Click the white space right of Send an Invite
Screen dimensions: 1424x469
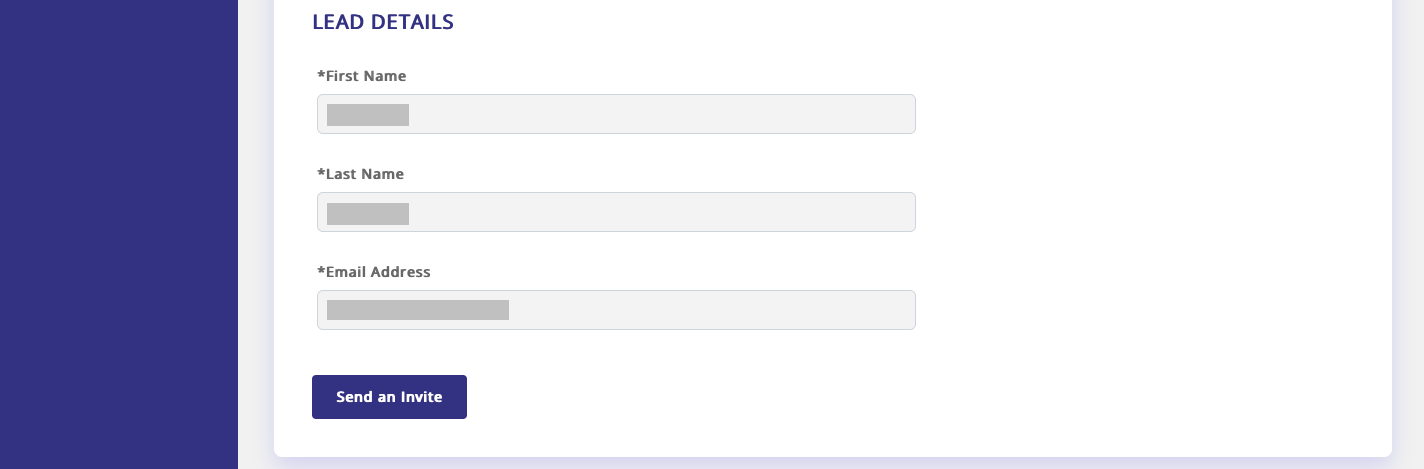point(700,397)
